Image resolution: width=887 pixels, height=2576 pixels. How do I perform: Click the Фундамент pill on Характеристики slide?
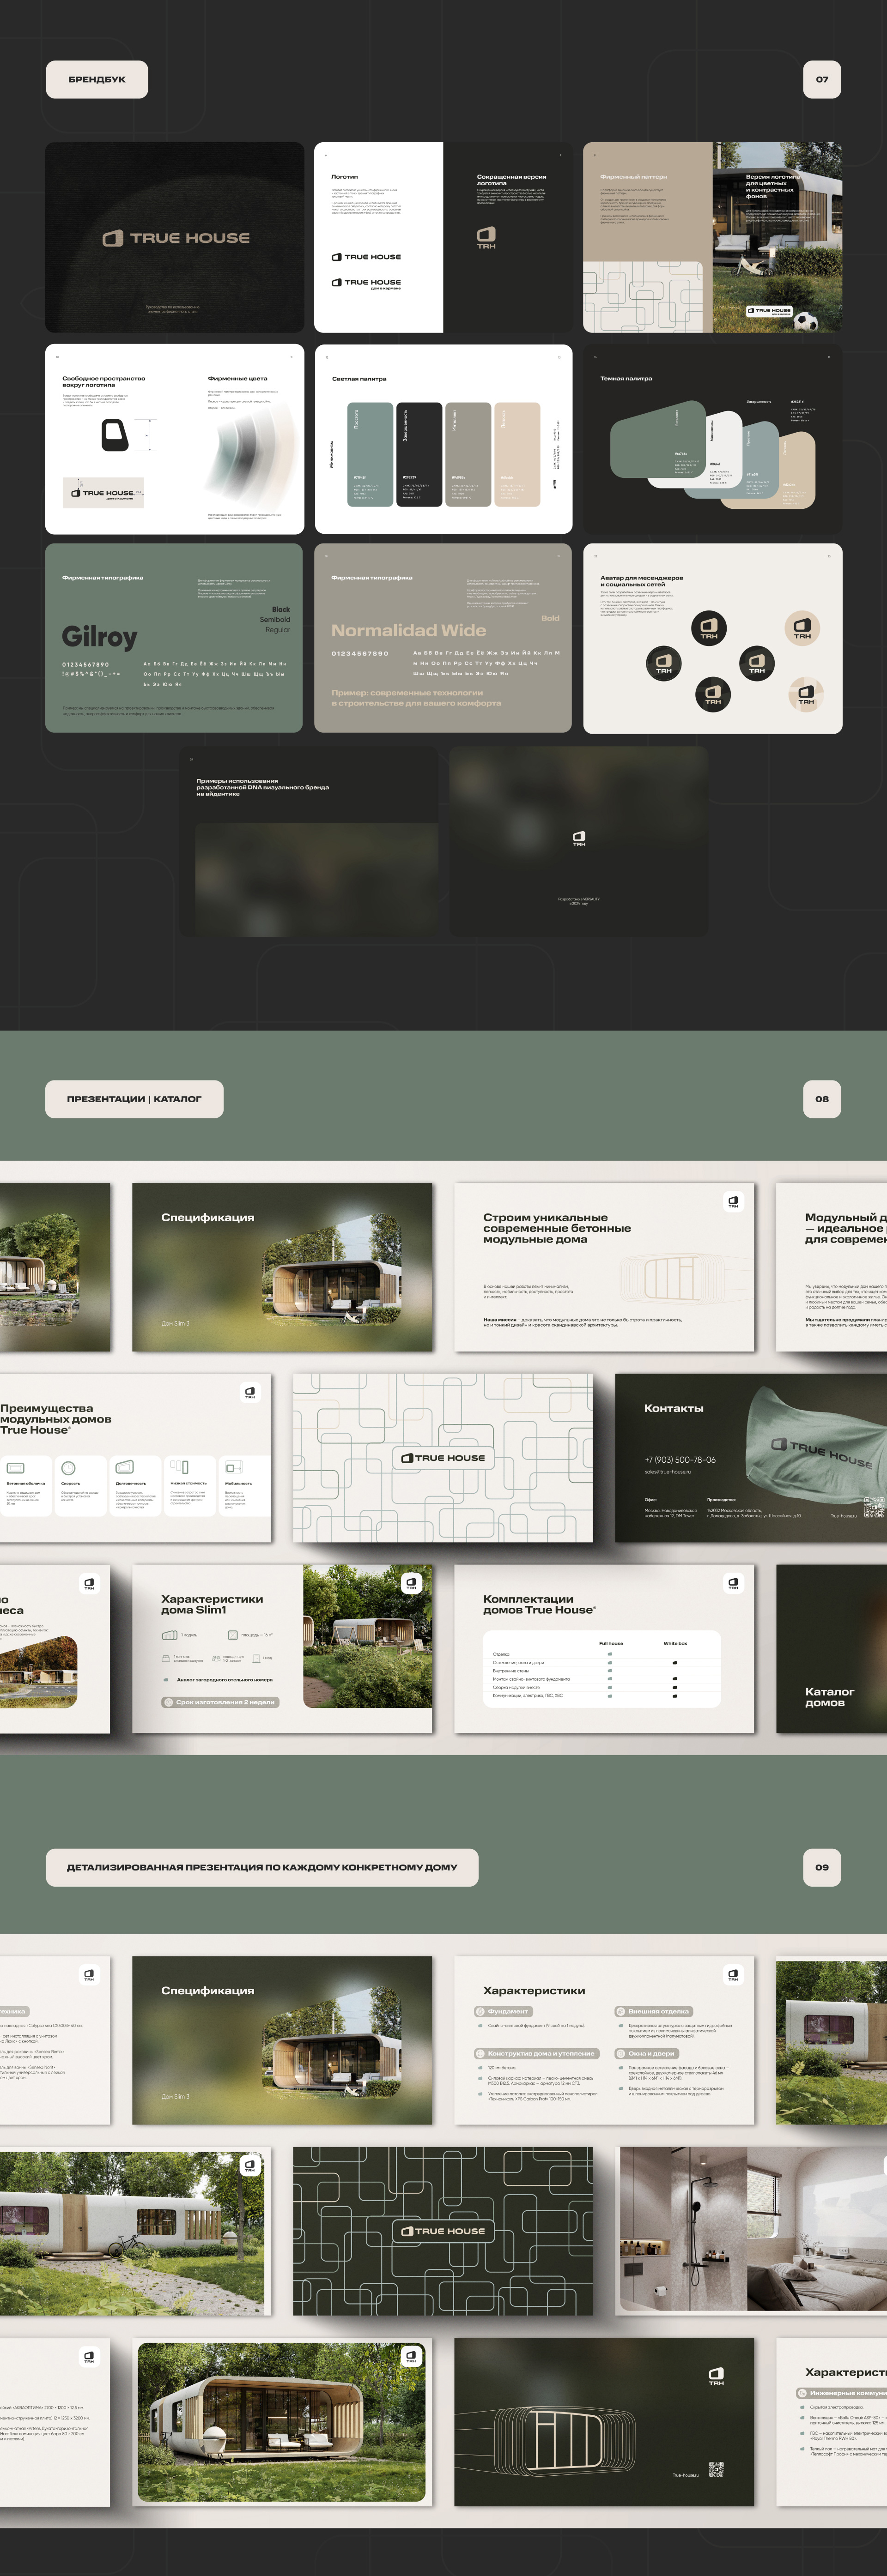[x=503, y=2011]
